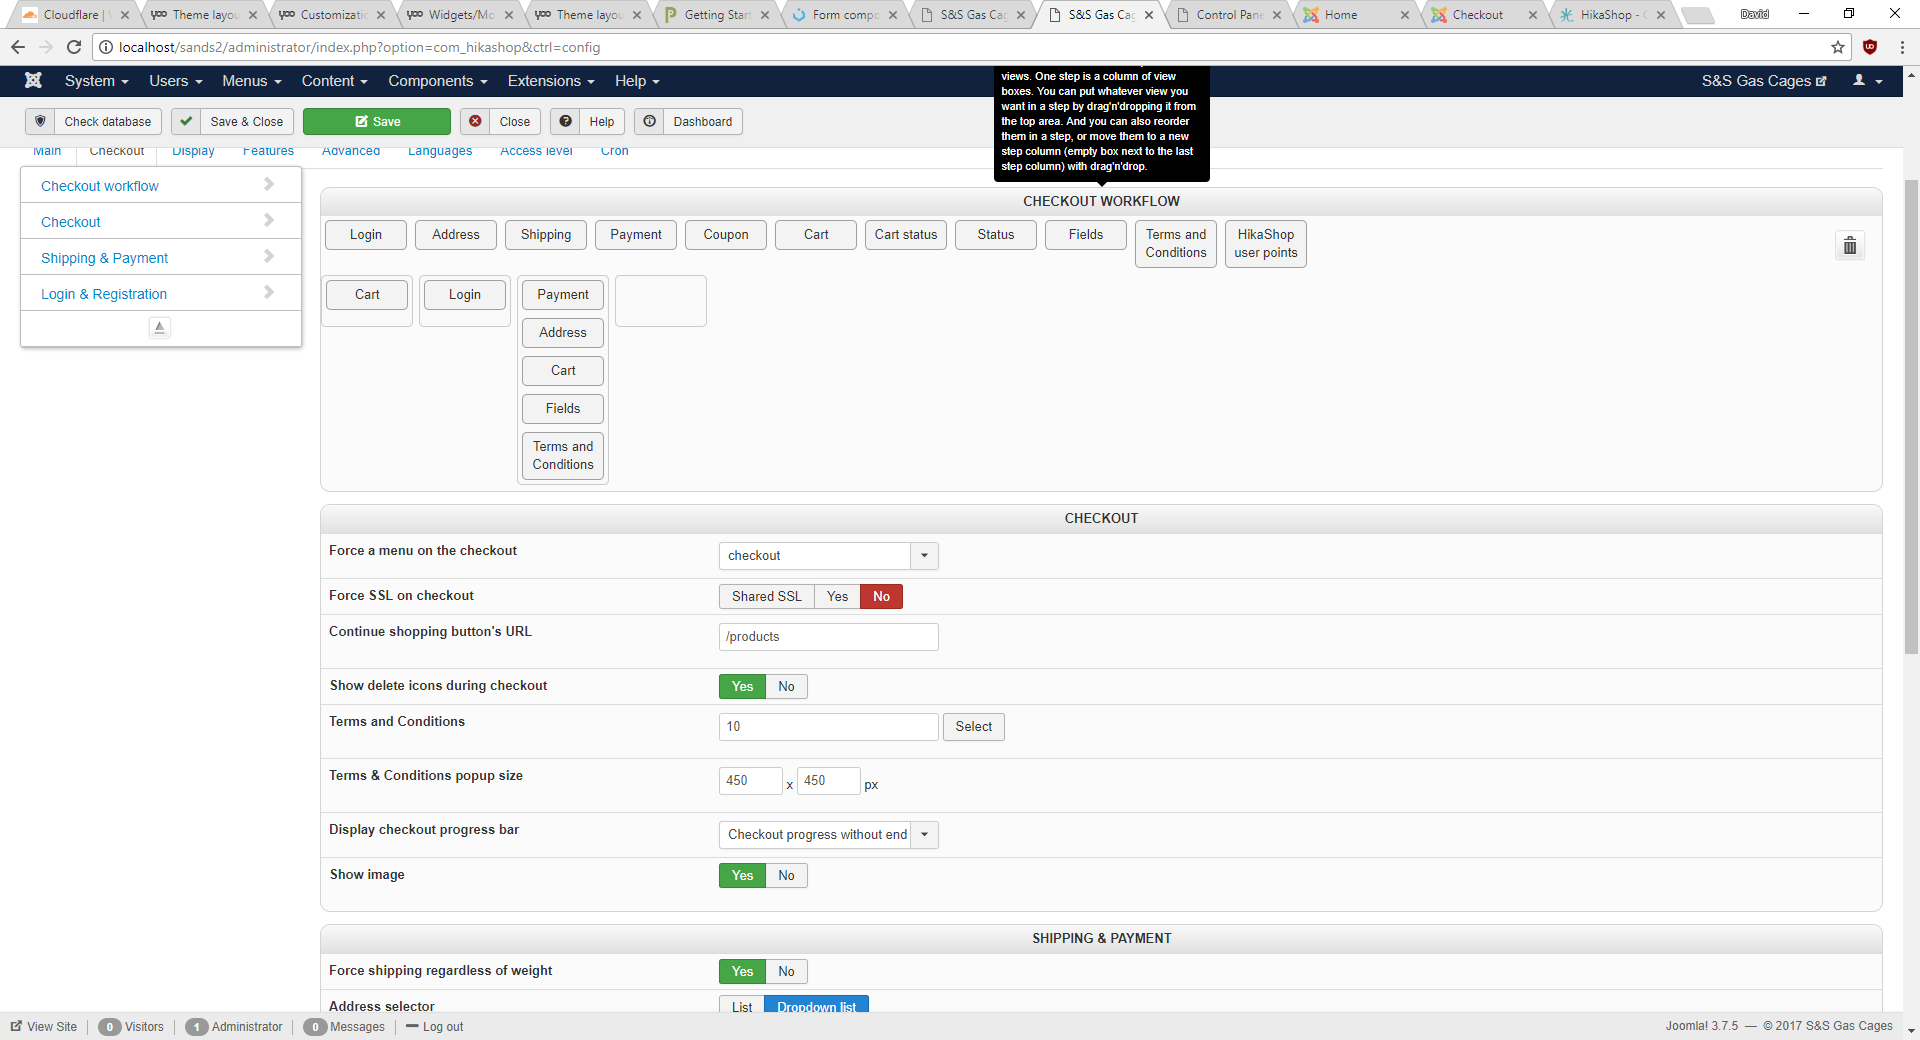1920x1040 pixels.
Task: Expand Shipping & Payment in the sidebar
Action: (x=160, y=258)
